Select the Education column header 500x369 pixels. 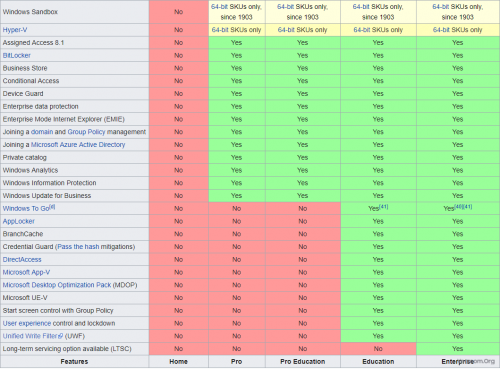tap(378, 362)
